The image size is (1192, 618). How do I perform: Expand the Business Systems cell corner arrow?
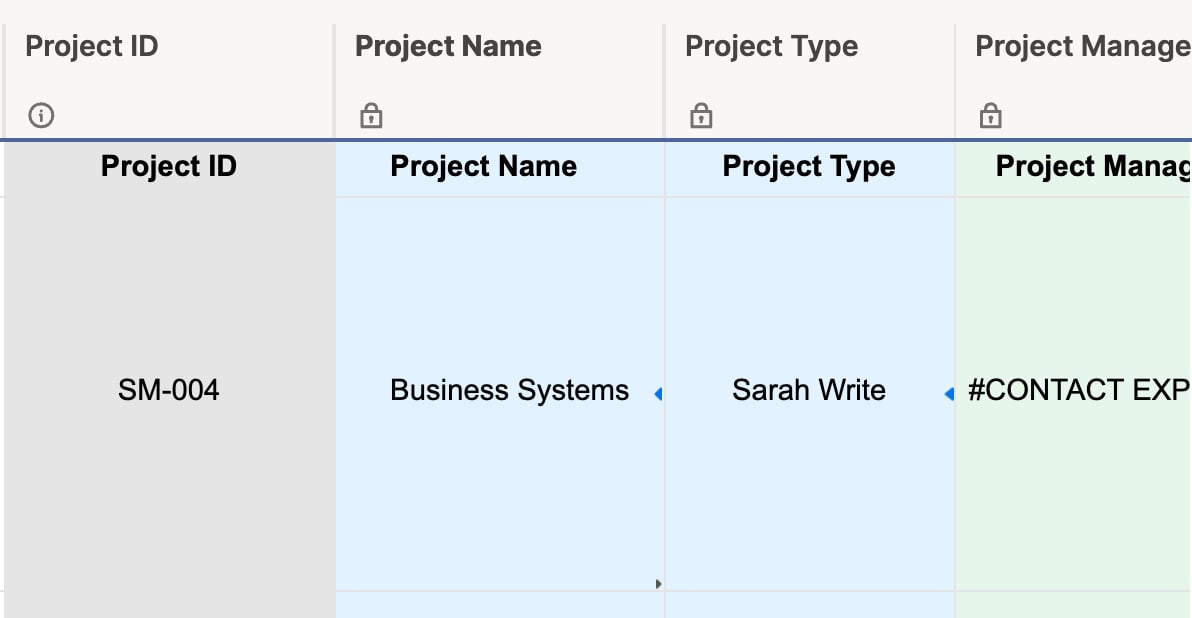coord(658,583)
